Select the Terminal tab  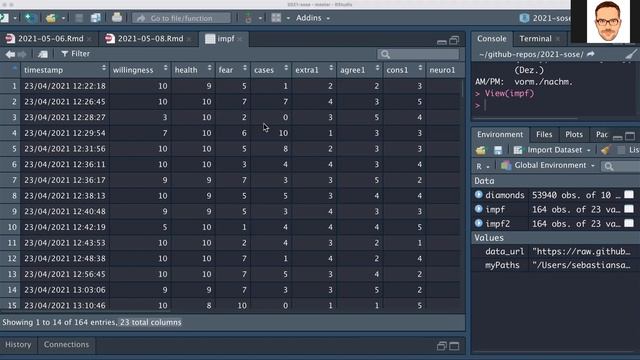click(x=535, y=39)
